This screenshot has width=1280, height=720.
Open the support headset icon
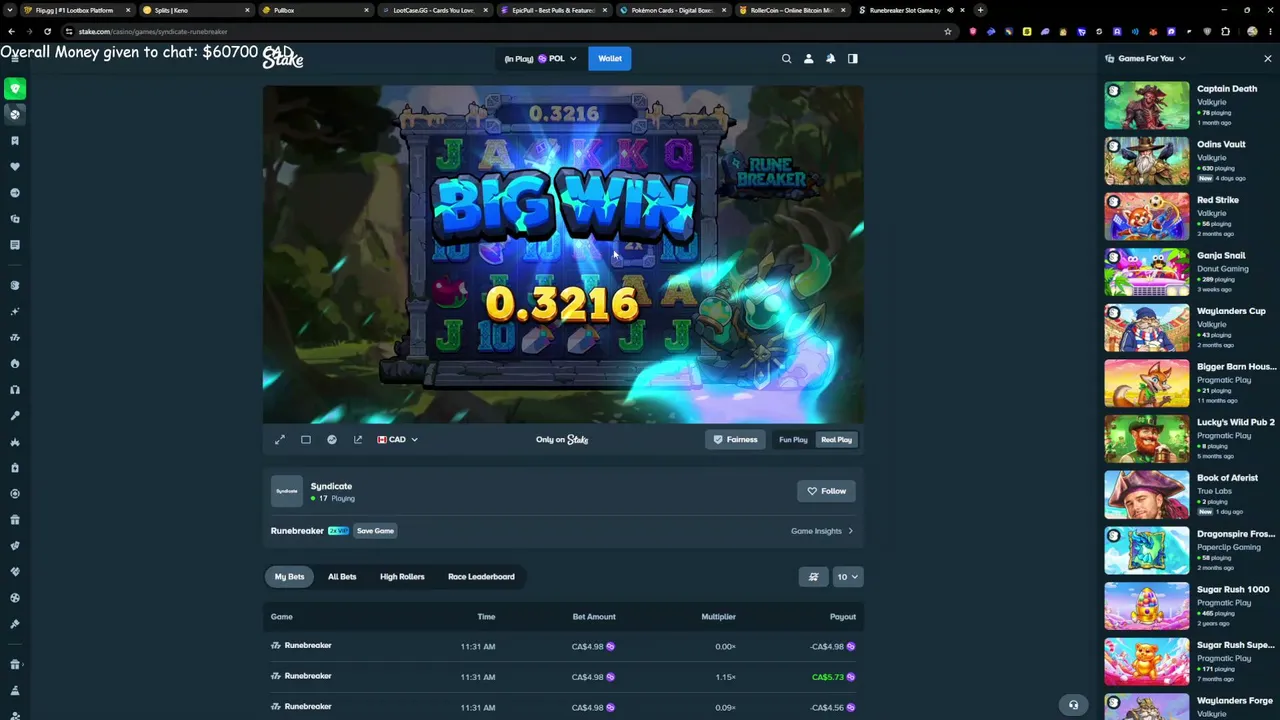[1073, 705]
